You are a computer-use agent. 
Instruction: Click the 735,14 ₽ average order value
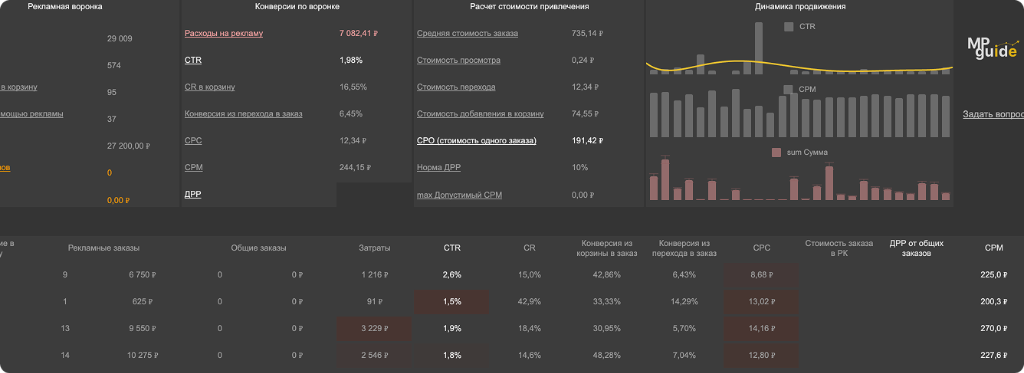pos(587,33)
